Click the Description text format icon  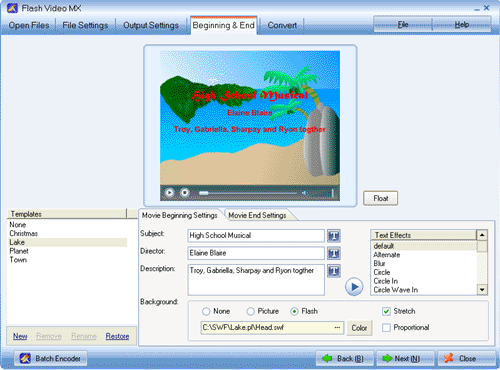pyautogui.click(x=334, y=271)
